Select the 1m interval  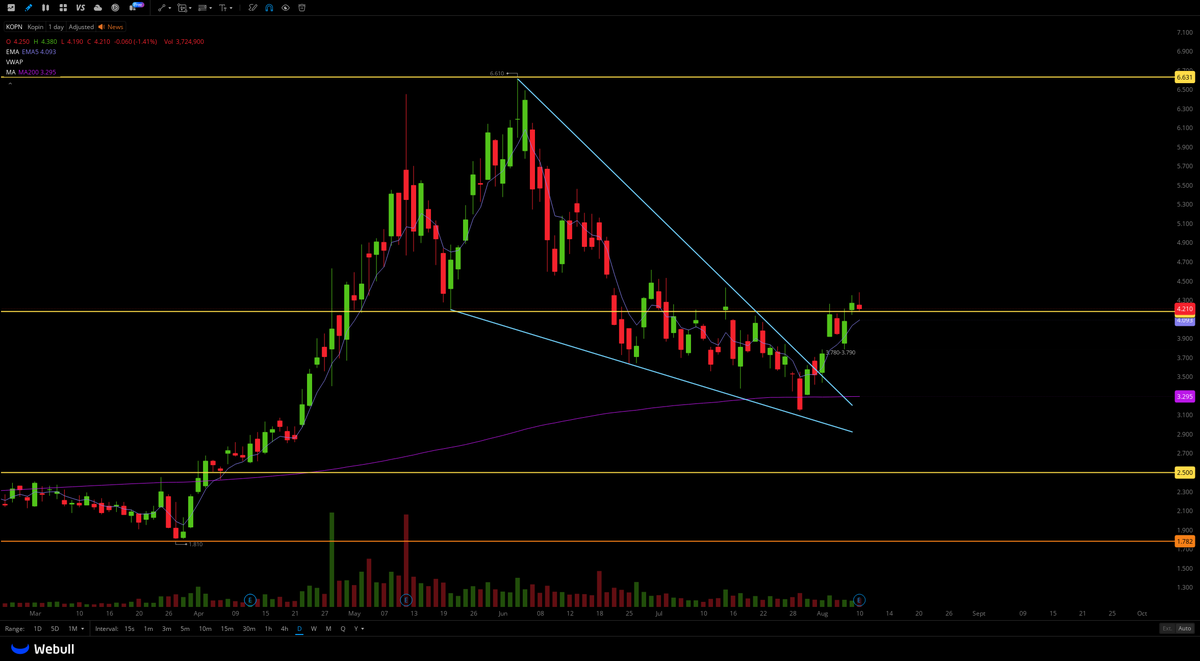click(148, 629)
